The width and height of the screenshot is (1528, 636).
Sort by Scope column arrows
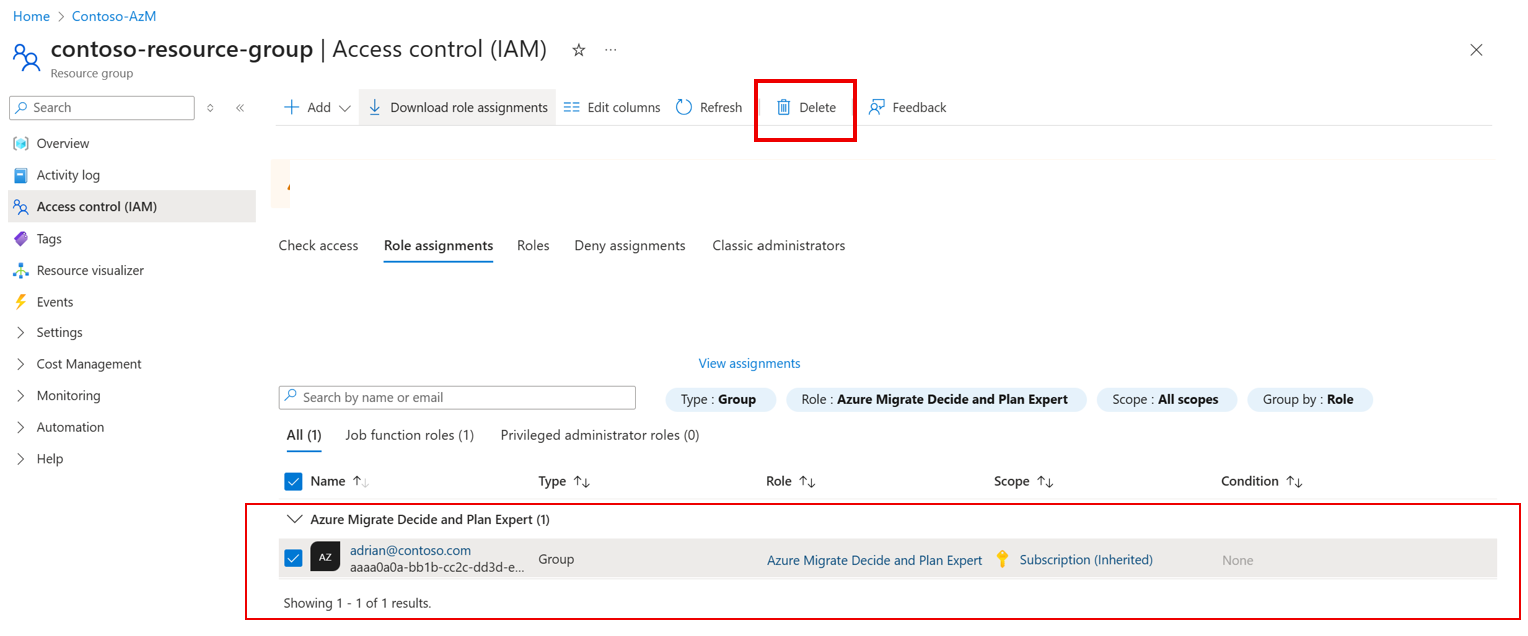(x=1045, y=482)
